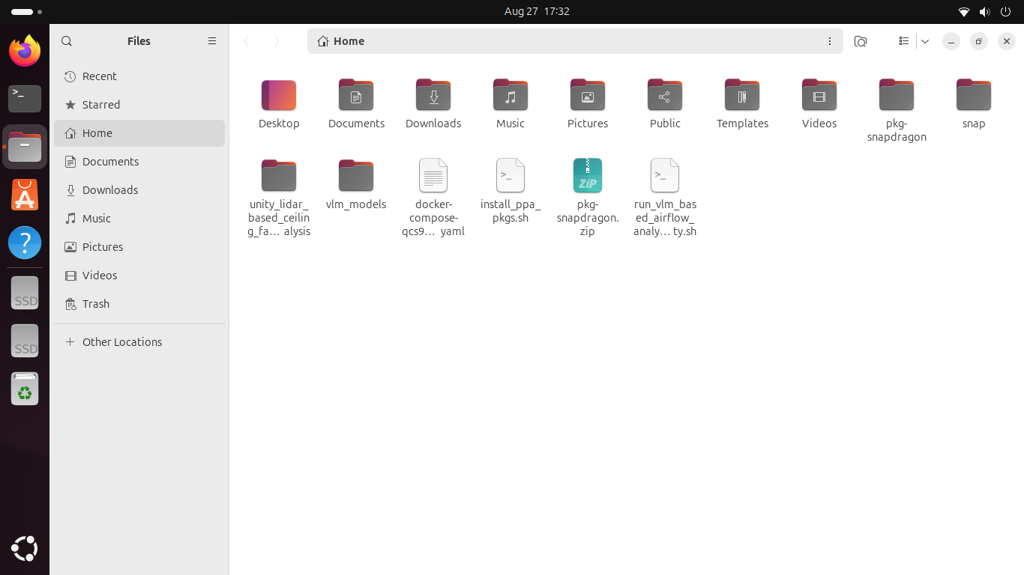Select the install_ppa_pkgs.sh script
Screen dimensions: 1024x575
[510, 176]
